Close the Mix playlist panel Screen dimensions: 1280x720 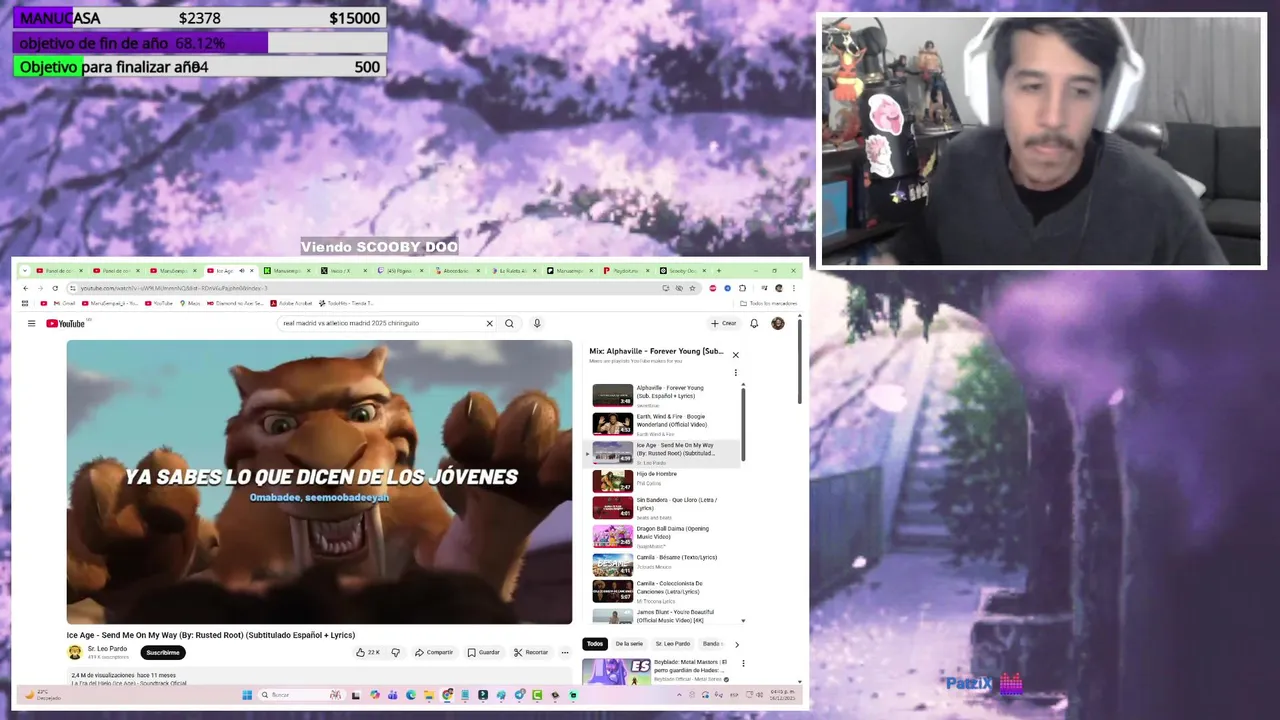[x=735, y=355]
